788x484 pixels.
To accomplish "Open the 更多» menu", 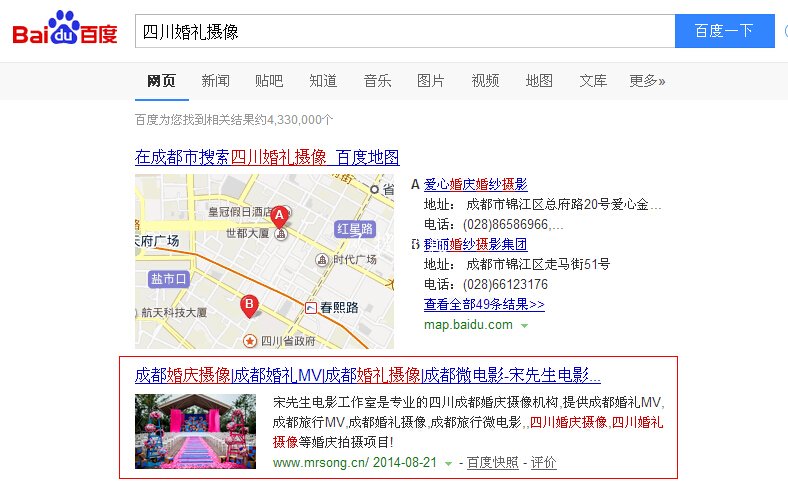I will pos(646,81).
